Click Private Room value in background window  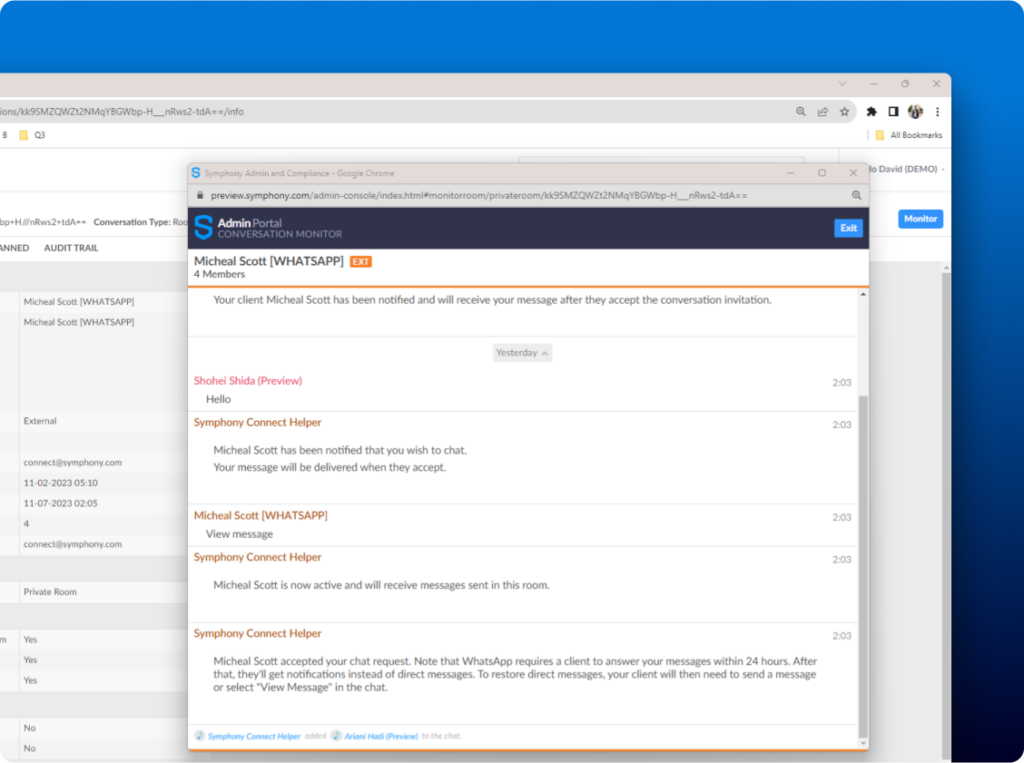point(50,592)
